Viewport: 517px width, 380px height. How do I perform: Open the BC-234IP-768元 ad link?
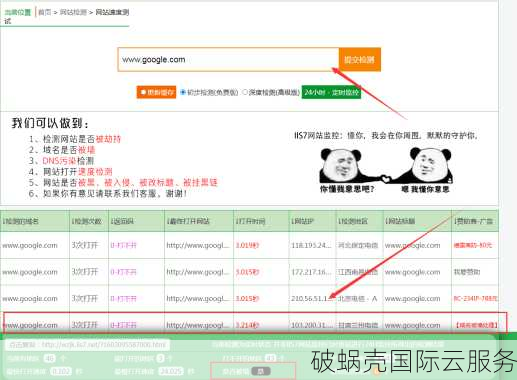475,299
